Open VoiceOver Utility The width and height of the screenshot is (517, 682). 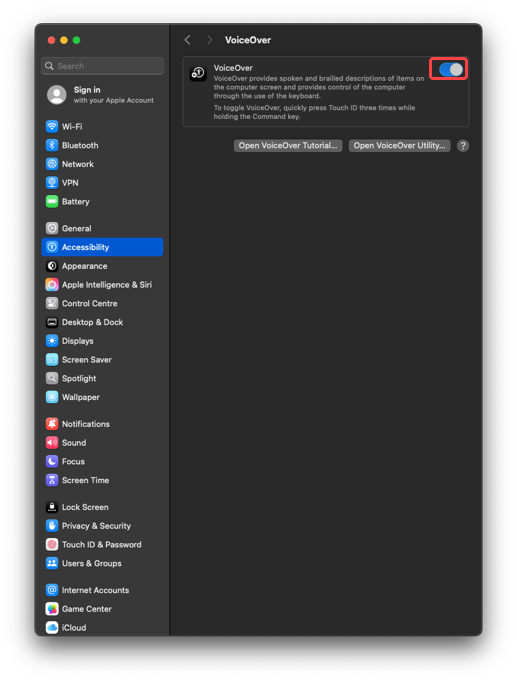(x=399, y=146)
